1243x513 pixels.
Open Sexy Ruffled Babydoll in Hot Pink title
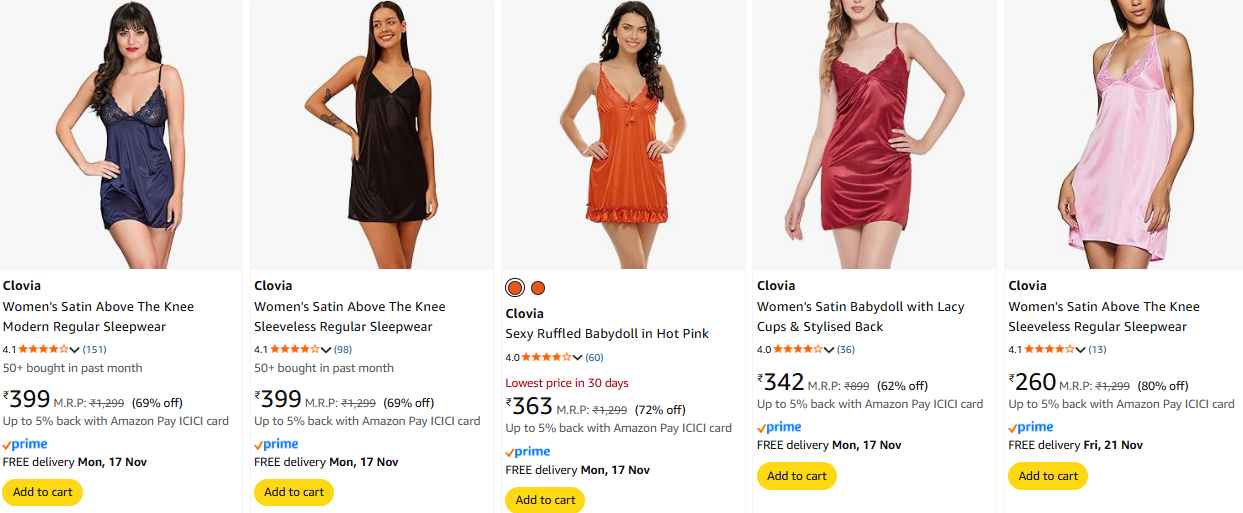coord(607,334)
